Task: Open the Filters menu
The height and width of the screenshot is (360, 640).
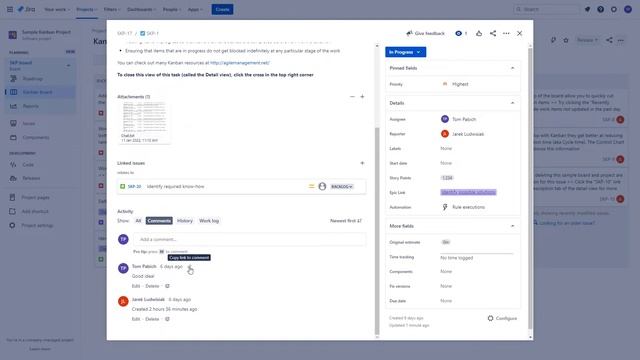Action: click(111, 9)
